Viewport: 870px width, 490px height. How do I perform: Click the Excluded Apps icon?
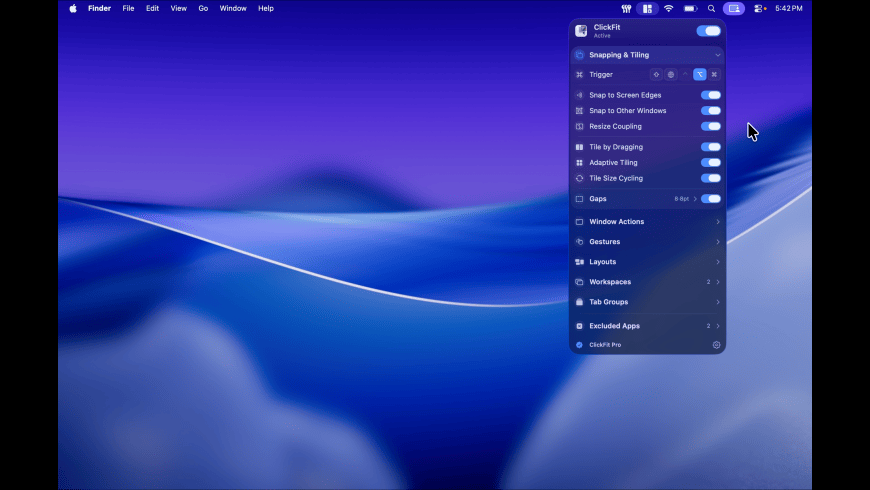[579, 326]
